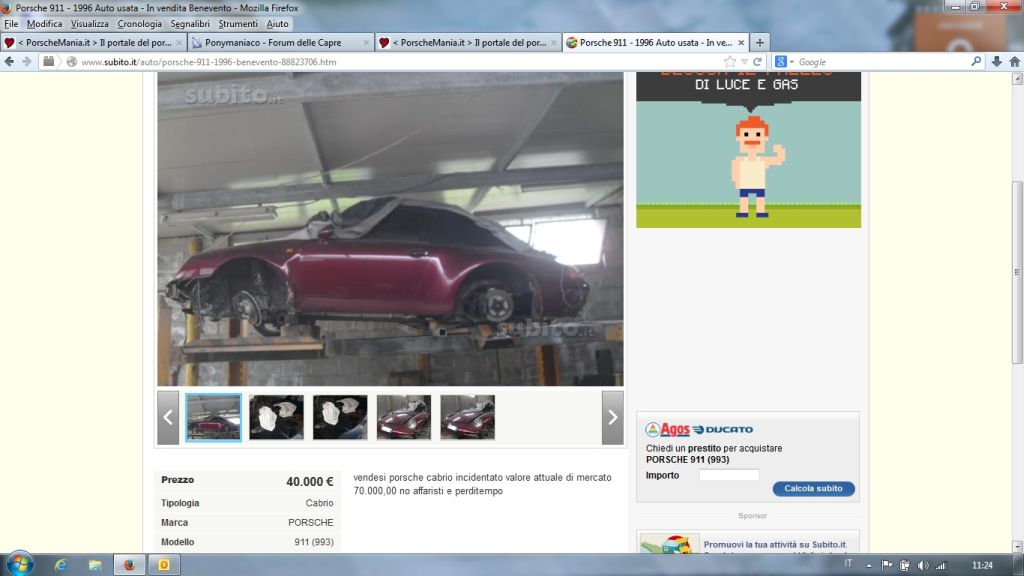
Task: Click the Cabrio tipologia value
Action: [319, 503]
